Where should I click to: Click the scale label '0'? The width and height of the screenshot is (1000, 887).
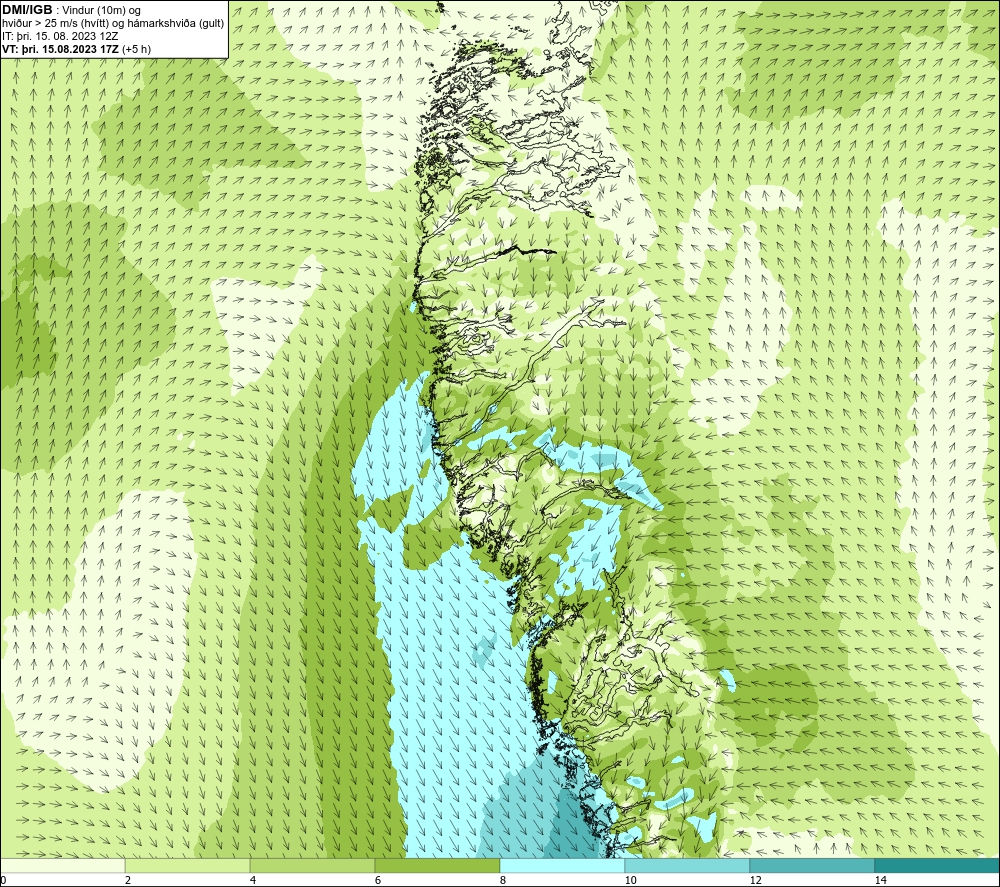(x=4, y=880)
